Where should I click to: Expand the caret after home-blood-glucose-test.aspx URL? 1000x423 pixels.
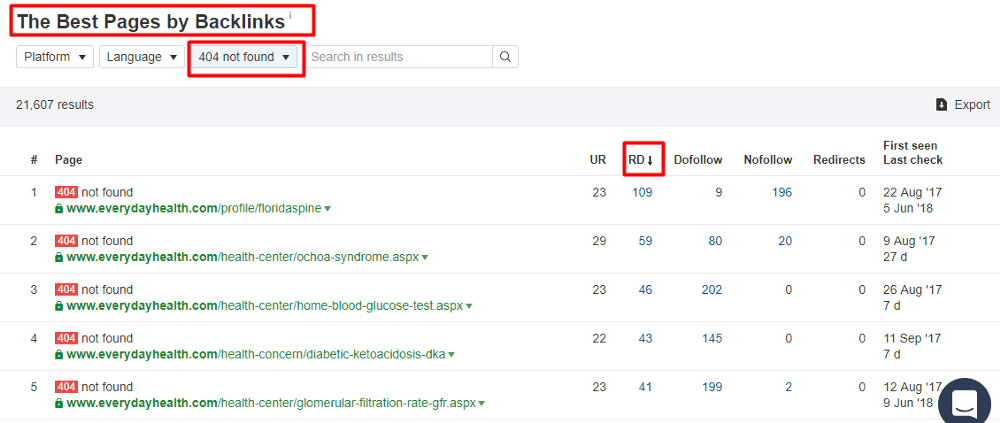point(469,306)
